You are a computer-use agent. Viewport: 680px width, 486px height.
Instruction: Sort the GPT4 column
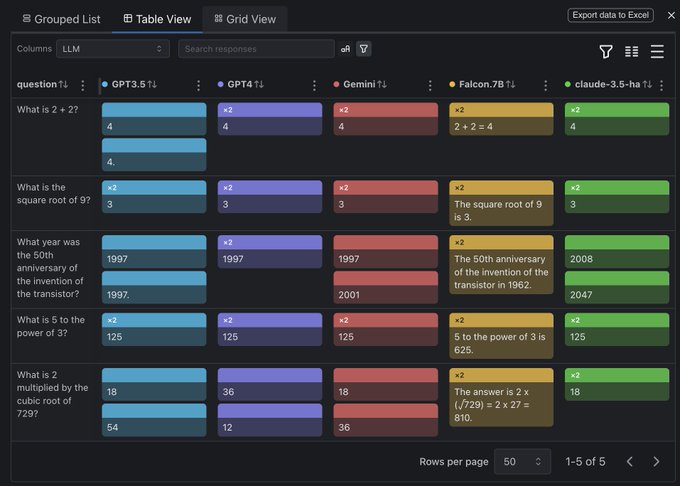(x=259, y=84)
